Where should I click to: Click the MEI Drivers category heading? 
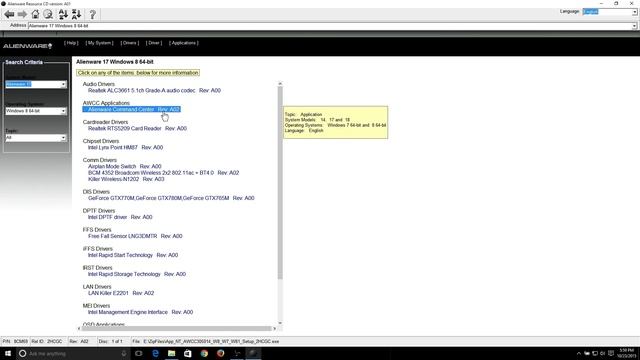pyautogui.click(x=96, y=306)
